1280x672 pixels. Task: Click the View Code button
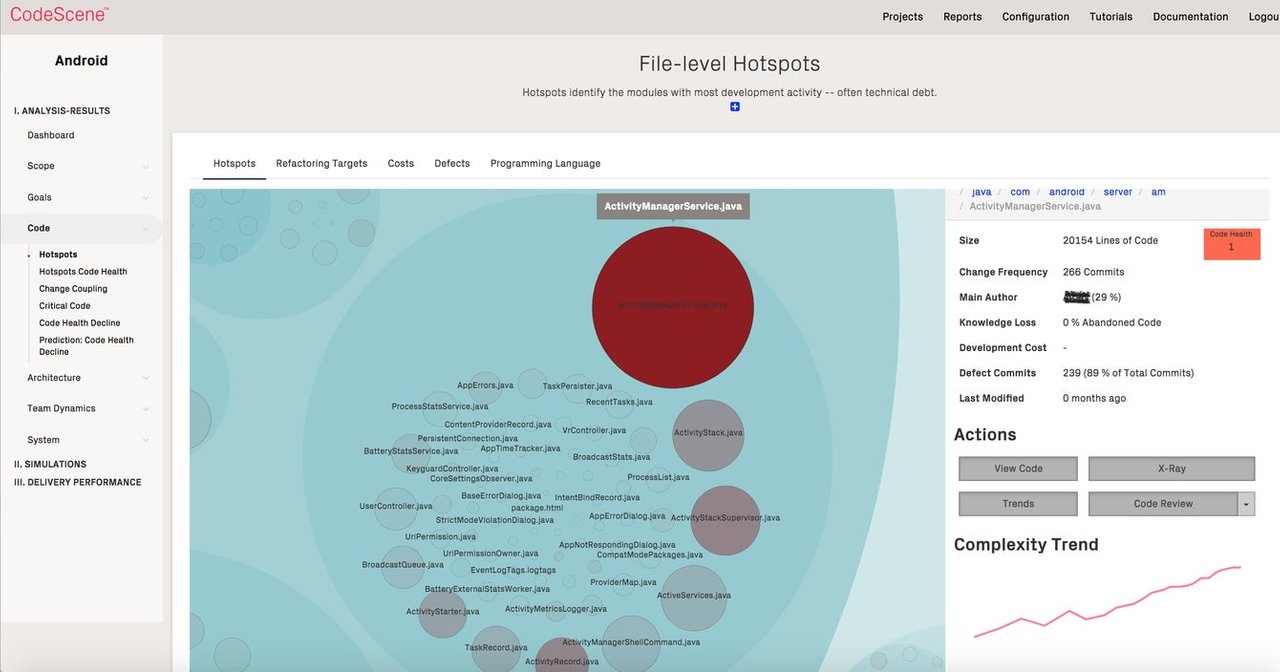tap(1018, 469)
